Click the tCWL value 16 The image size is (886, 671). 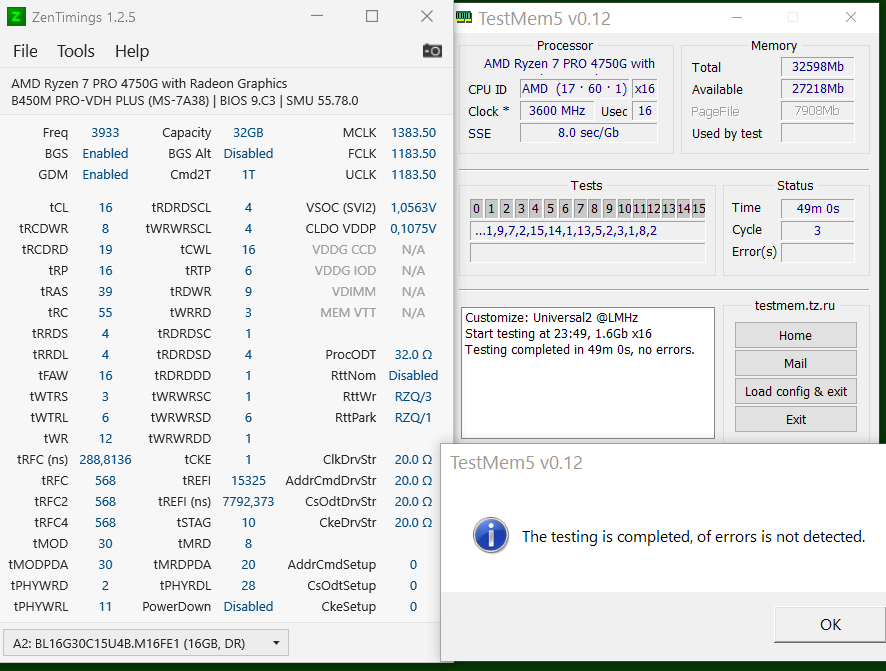coord(248,250)
